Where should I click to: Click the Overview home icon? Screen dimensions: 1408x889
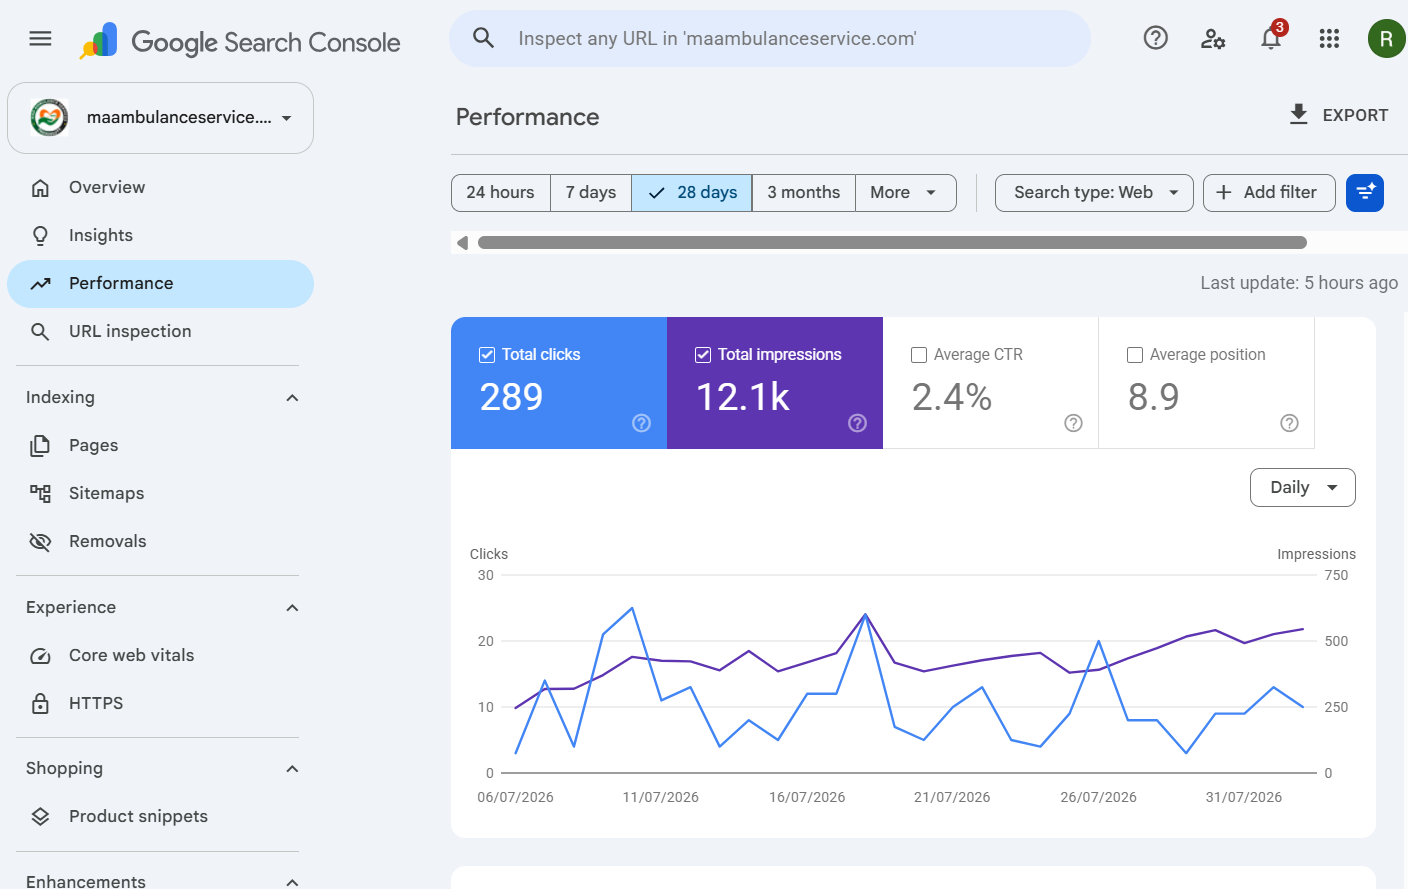click(x=40, y=187)
